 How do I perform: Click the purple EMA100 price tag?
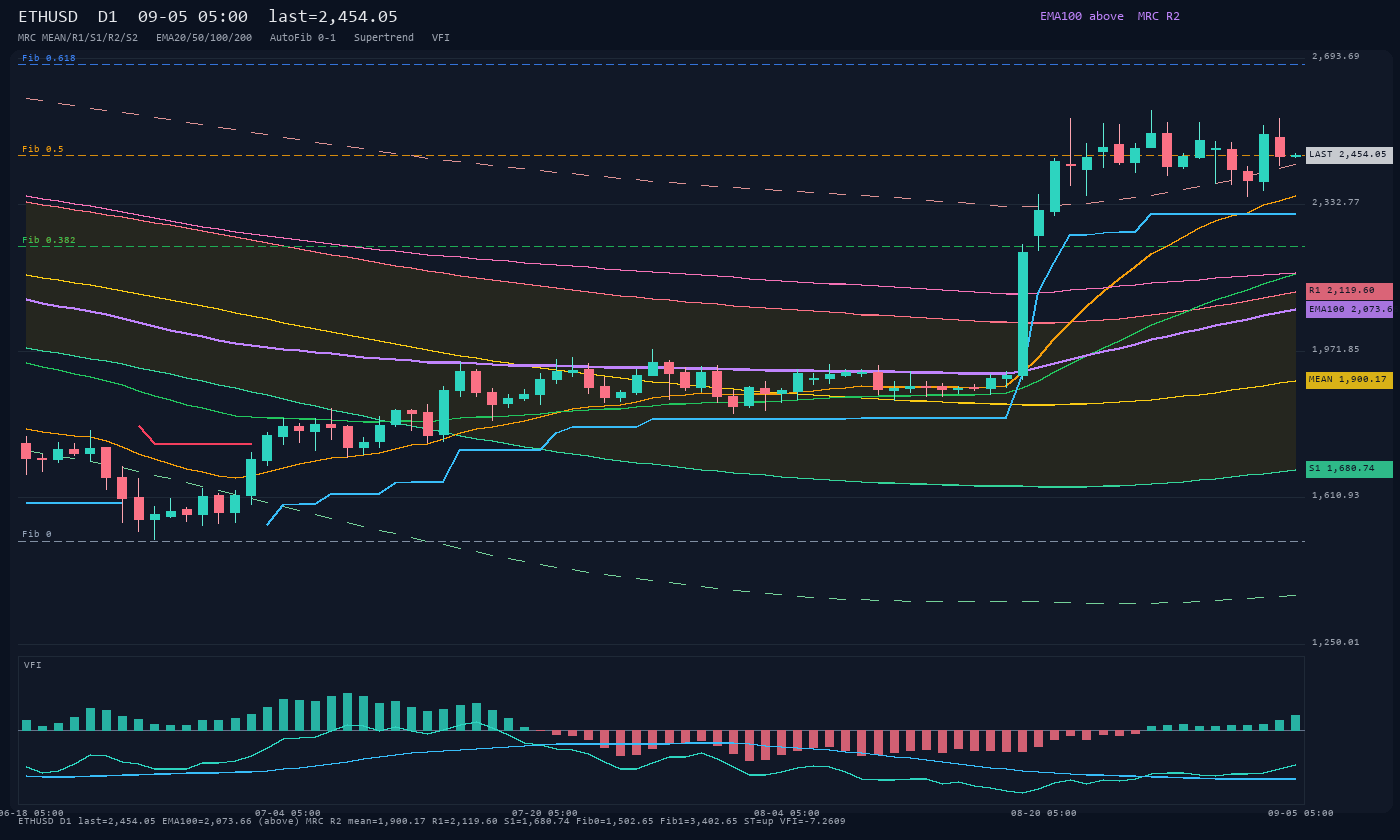[1349, 310]
